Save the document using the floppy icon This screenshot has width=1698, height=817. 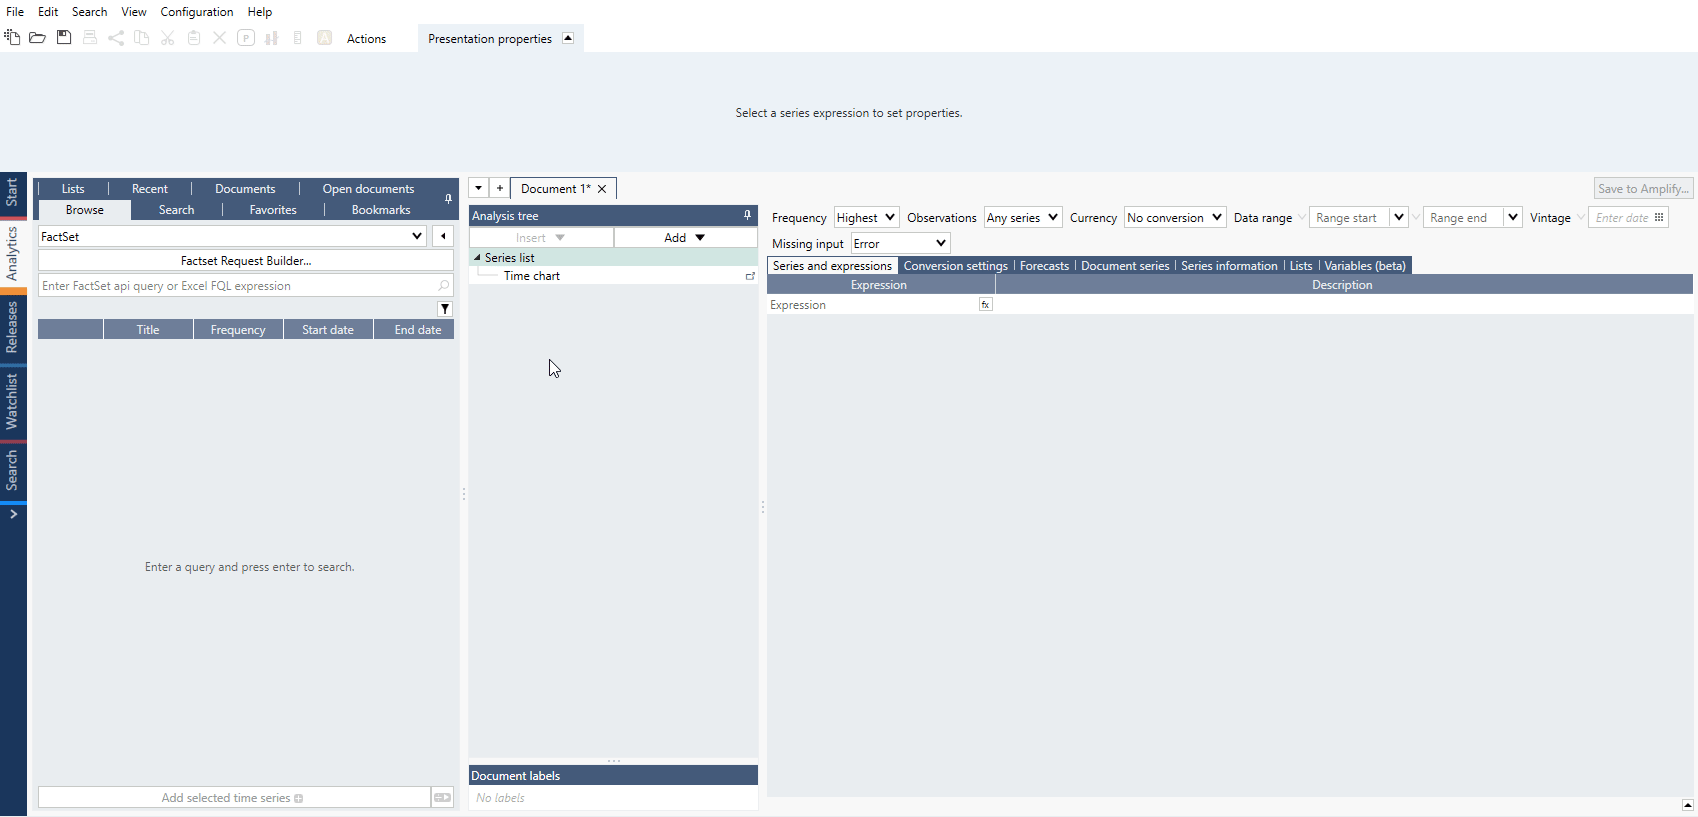(x=64, y=38)
